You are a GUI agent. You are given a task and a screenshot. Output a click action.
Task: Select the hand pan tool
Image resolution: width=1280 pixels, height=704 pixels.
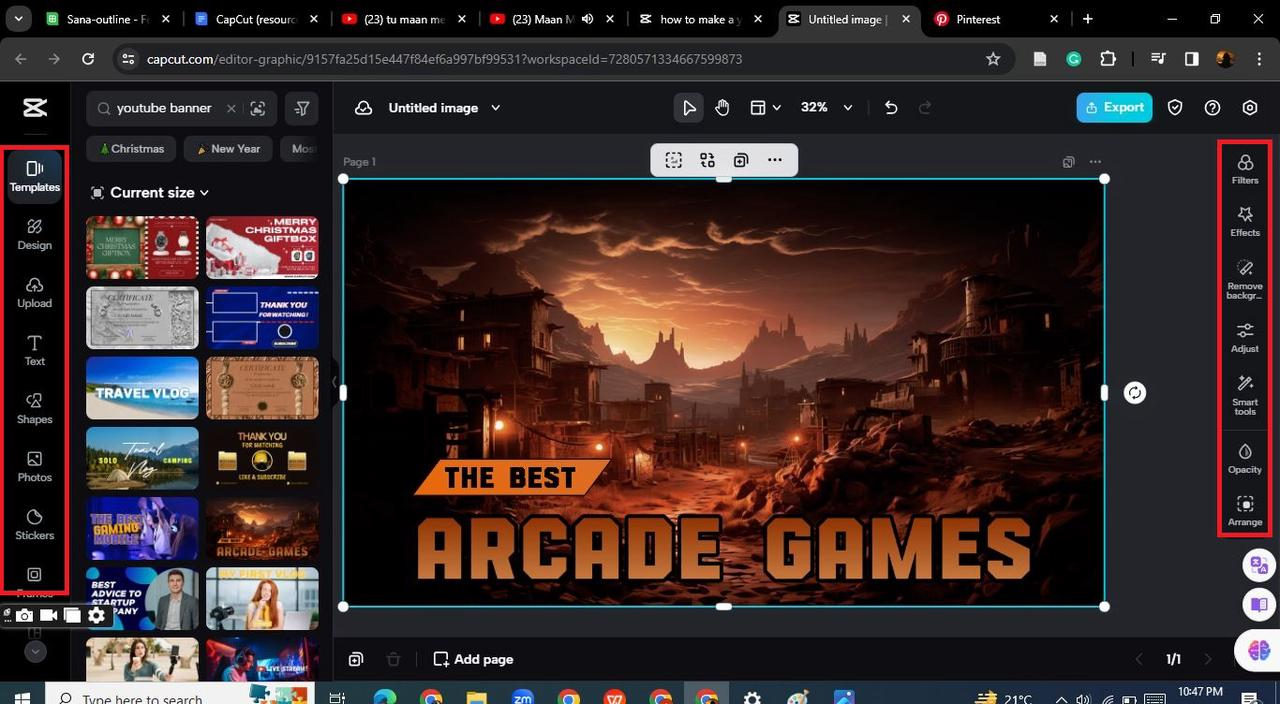coord(722,108)
